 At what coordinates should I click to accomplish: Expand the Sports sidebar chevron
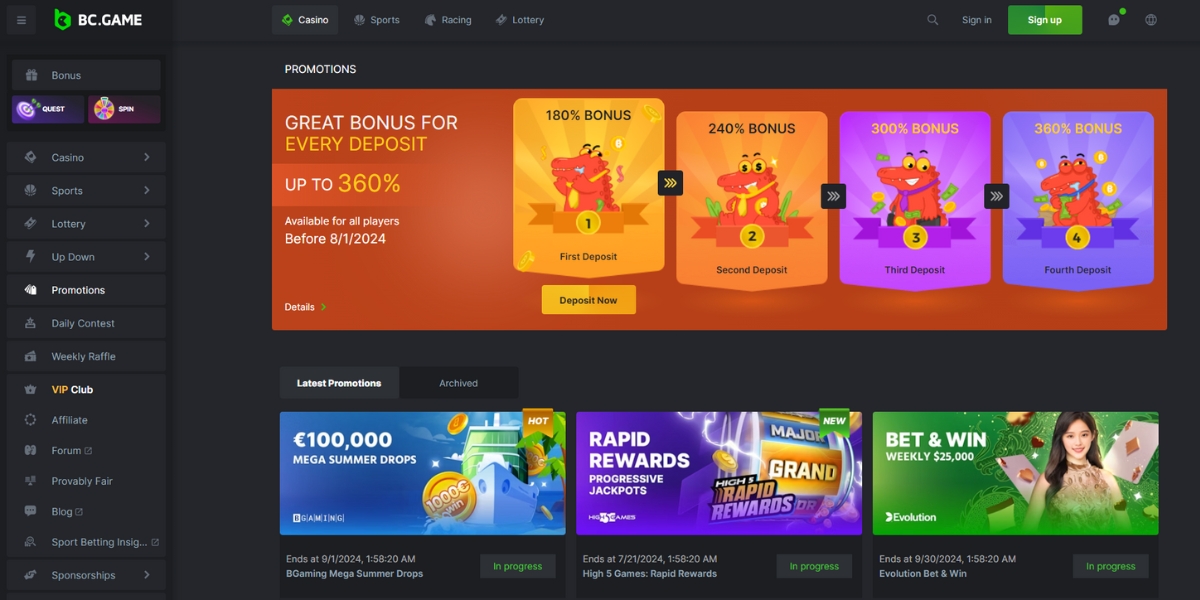(x=147, y=190)
